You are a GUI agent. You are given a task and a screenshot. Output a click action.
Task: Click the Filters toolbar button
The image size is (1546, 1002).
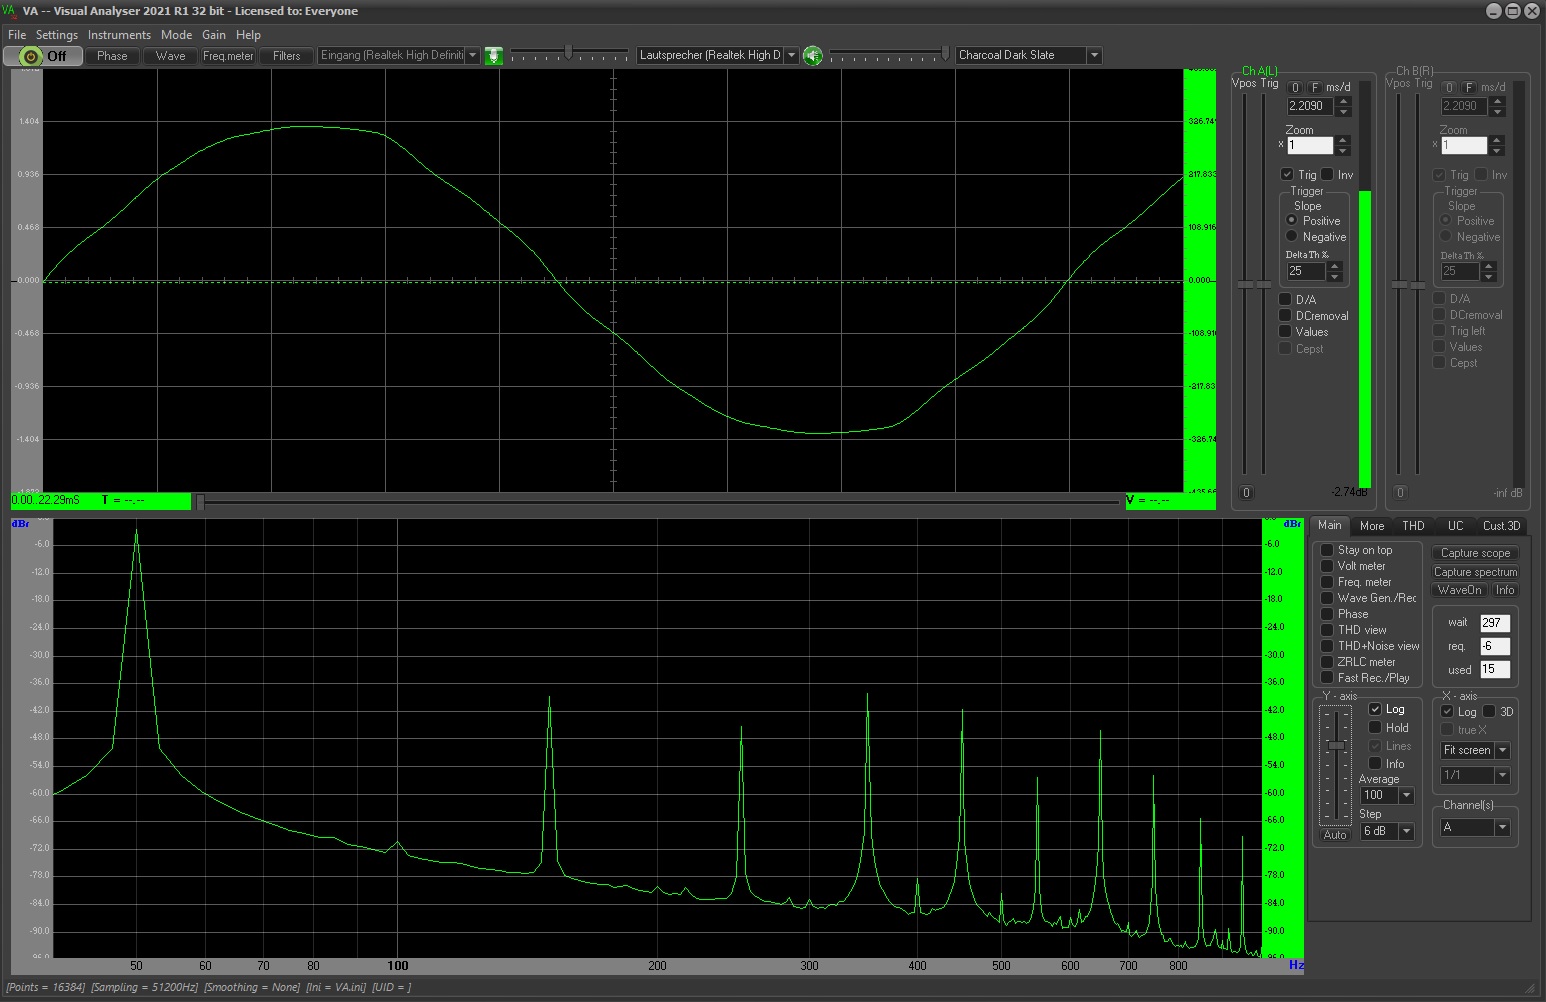point(287,56)
